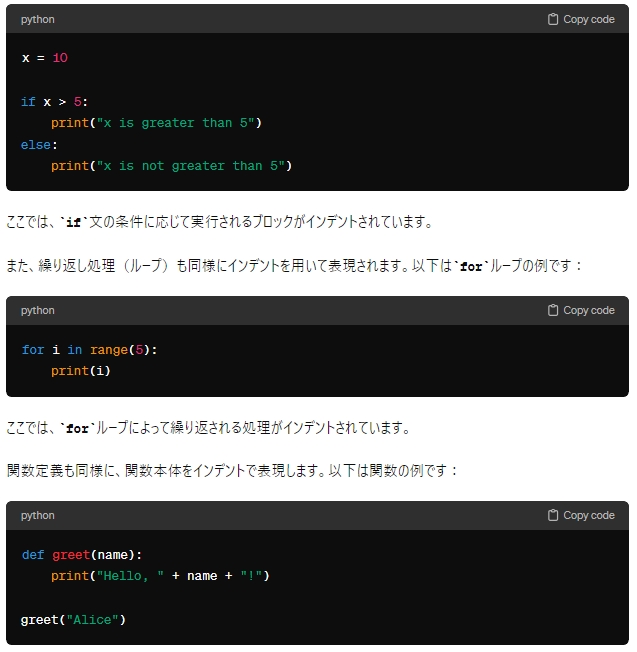
Task: Click the print(i) statement
Action: [81, 371]
